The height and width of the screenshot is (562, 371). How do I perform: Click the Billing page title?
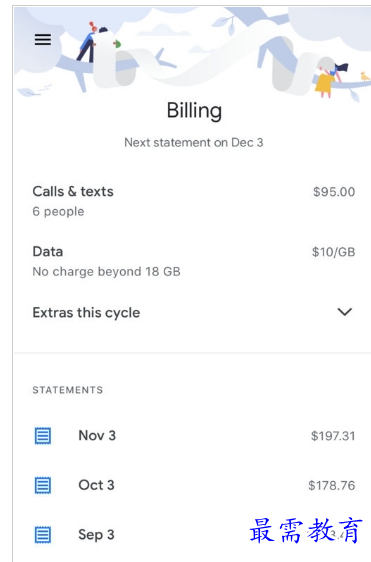pos(194,111)
